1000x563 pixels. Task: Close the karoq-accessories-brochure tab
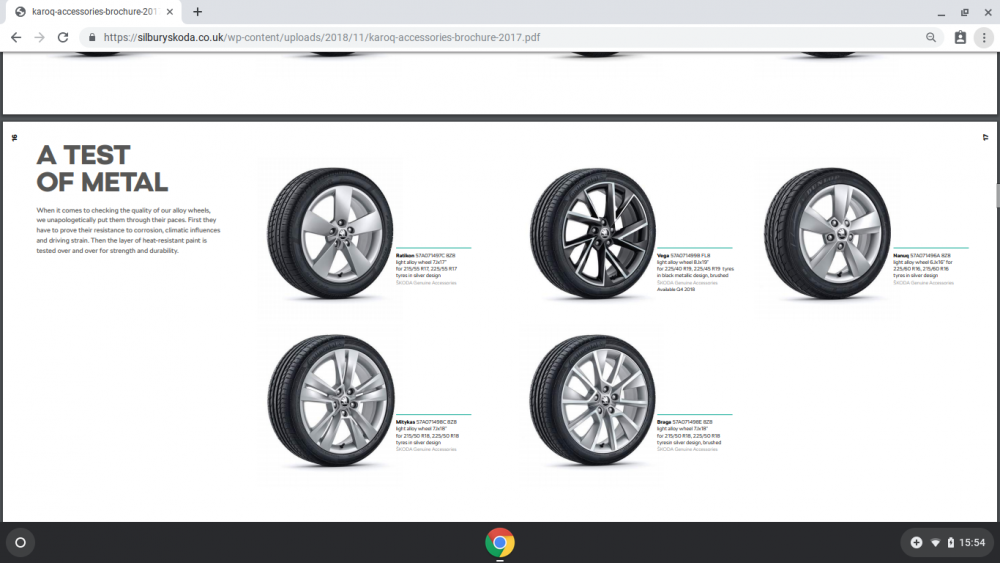[170, 11]
